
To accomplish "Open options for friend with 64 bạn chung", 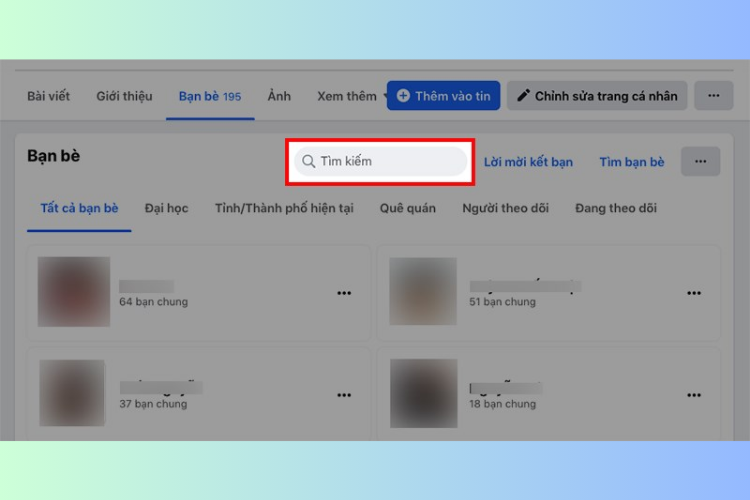I will click(x=344, y=293).
